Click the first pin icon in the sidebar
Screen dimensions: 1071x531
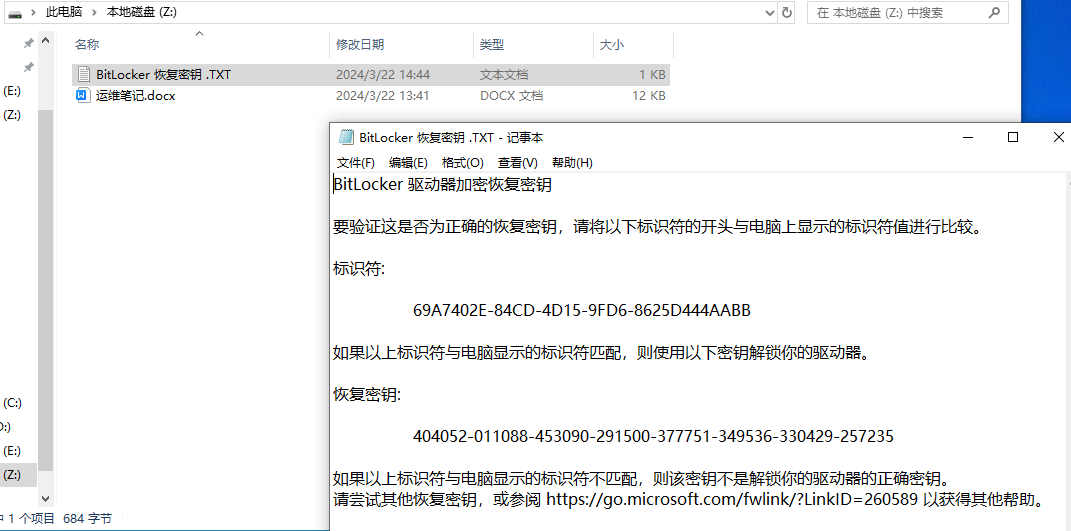coord(28,44)
